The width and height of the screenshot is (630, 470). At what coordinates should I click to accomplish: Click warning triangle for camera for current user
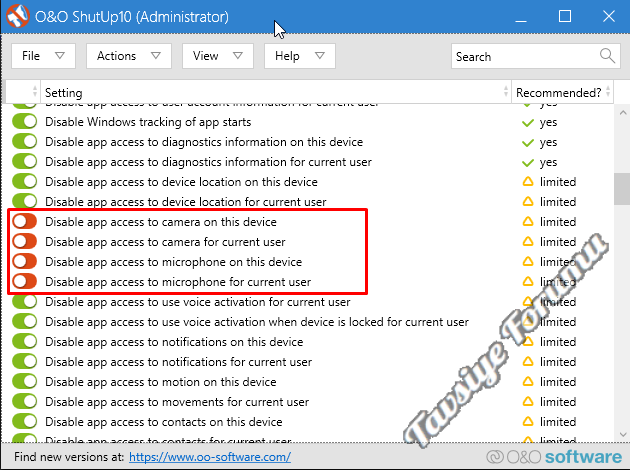point(528,241)
